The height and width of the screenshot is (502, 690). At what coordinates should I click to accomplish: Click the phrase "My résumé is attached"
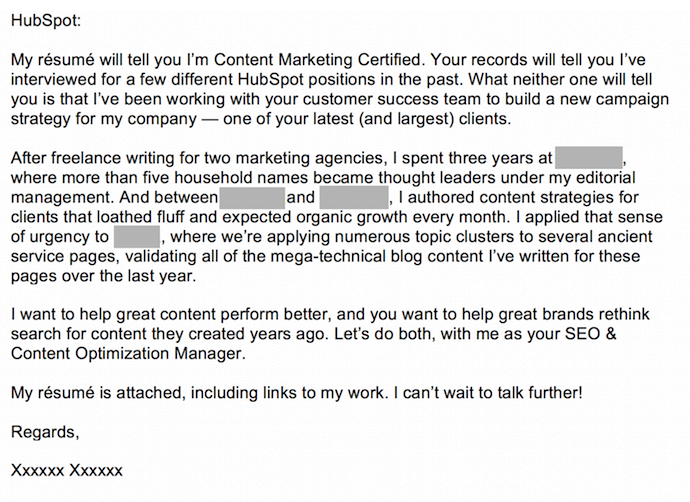click(x=89, y=393)
